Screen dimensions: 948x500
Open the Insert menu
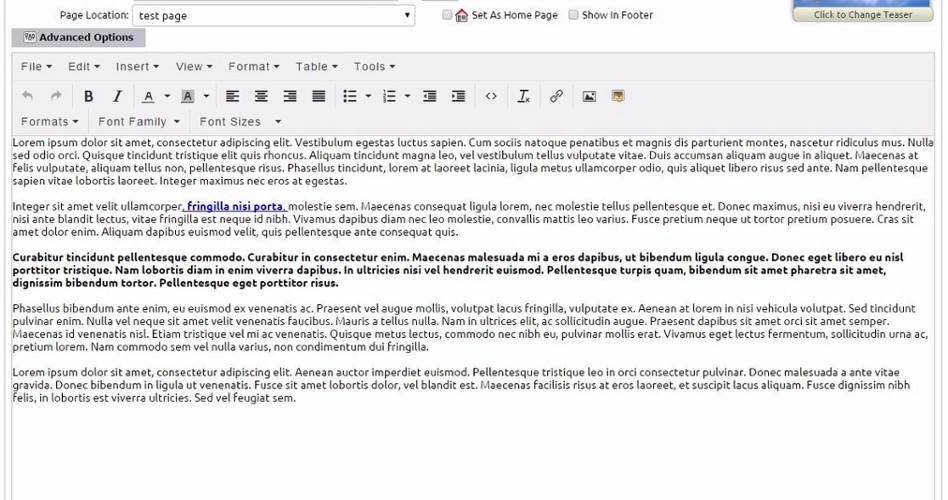137,67
